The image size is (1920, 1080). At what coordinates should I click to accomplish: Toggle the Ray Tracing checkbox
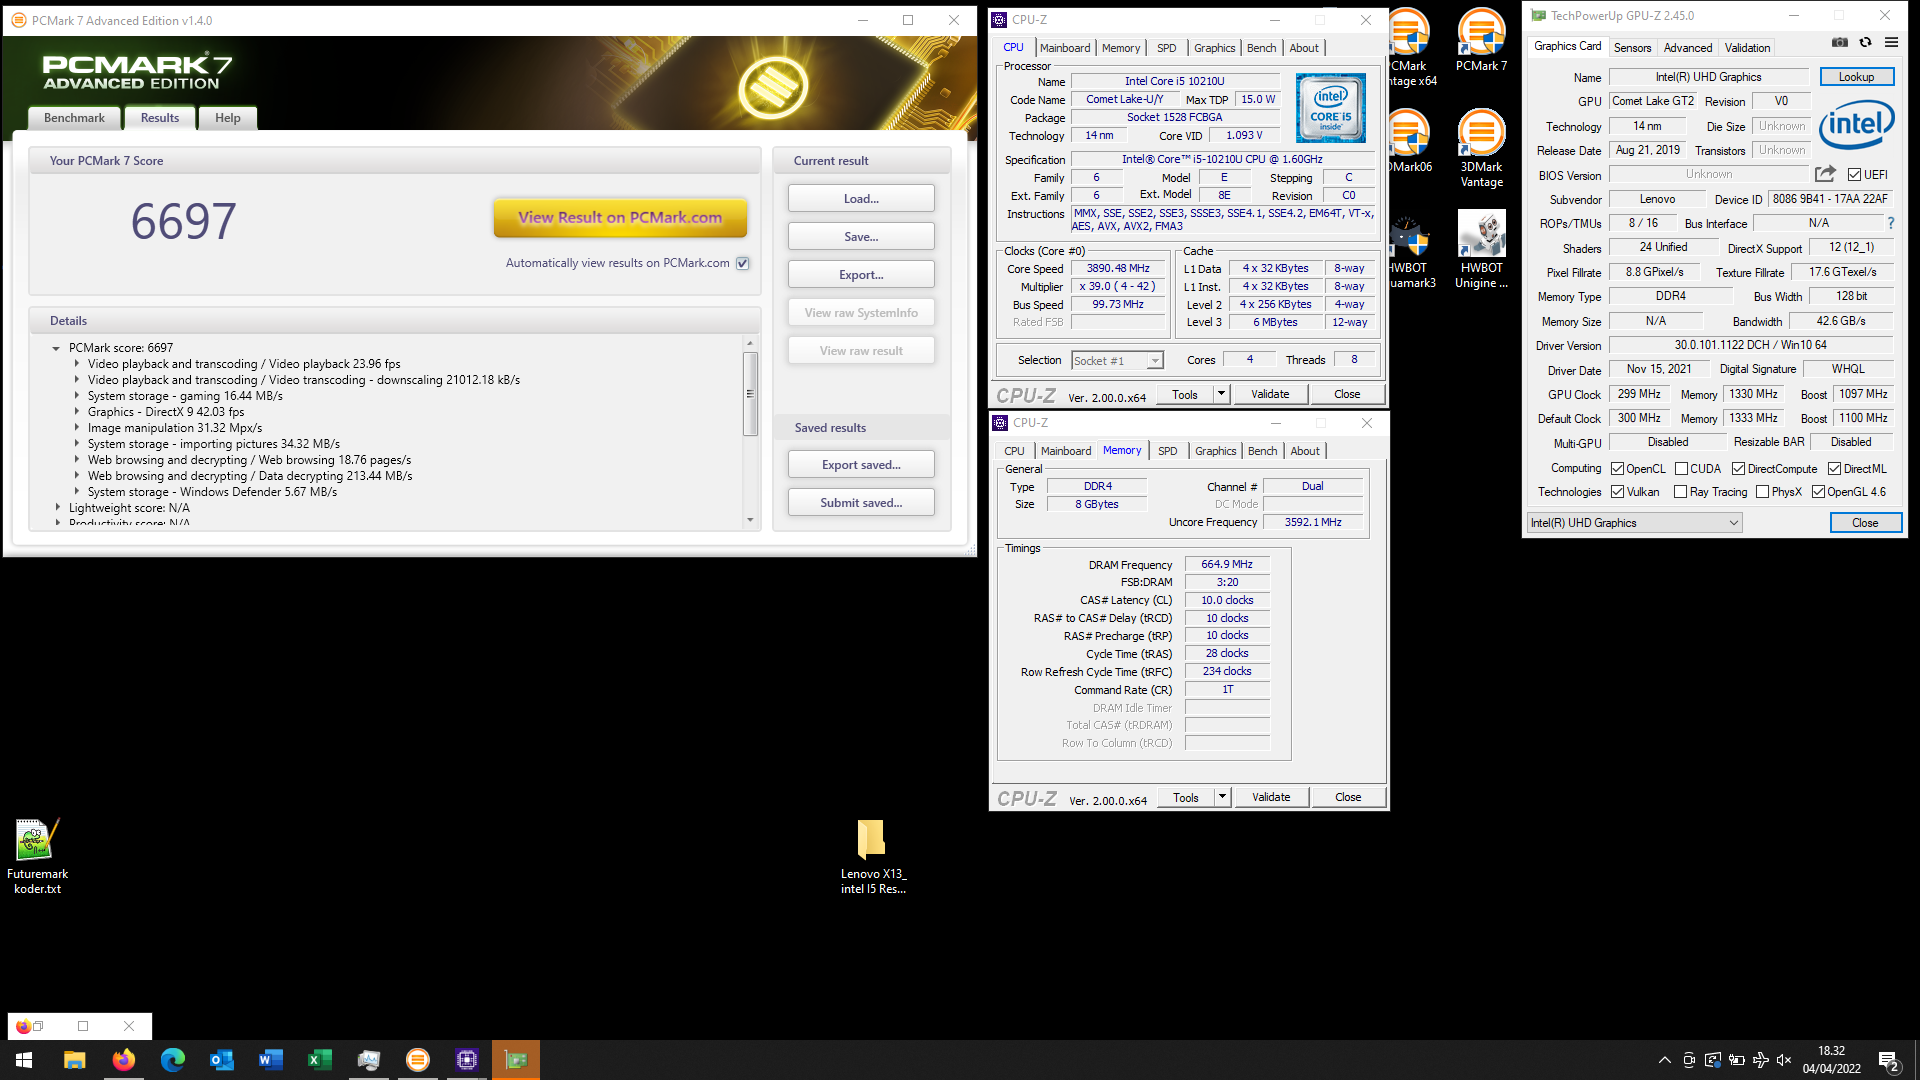click(x=1680, y=492)
